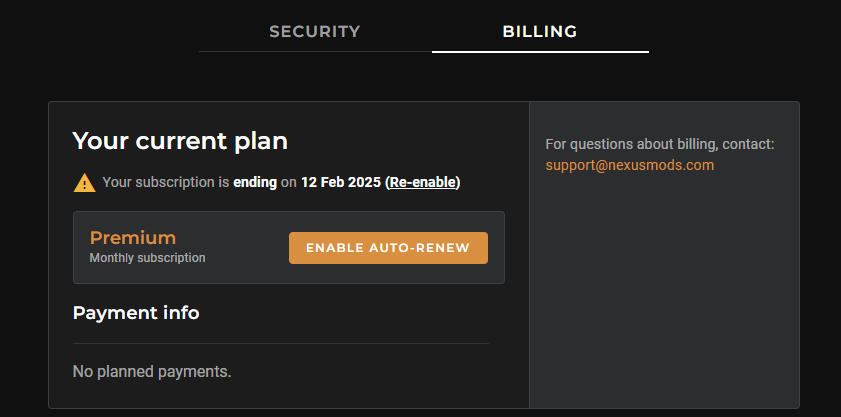
Task: Click the Payment info heading
Action: tap(136, 313)
